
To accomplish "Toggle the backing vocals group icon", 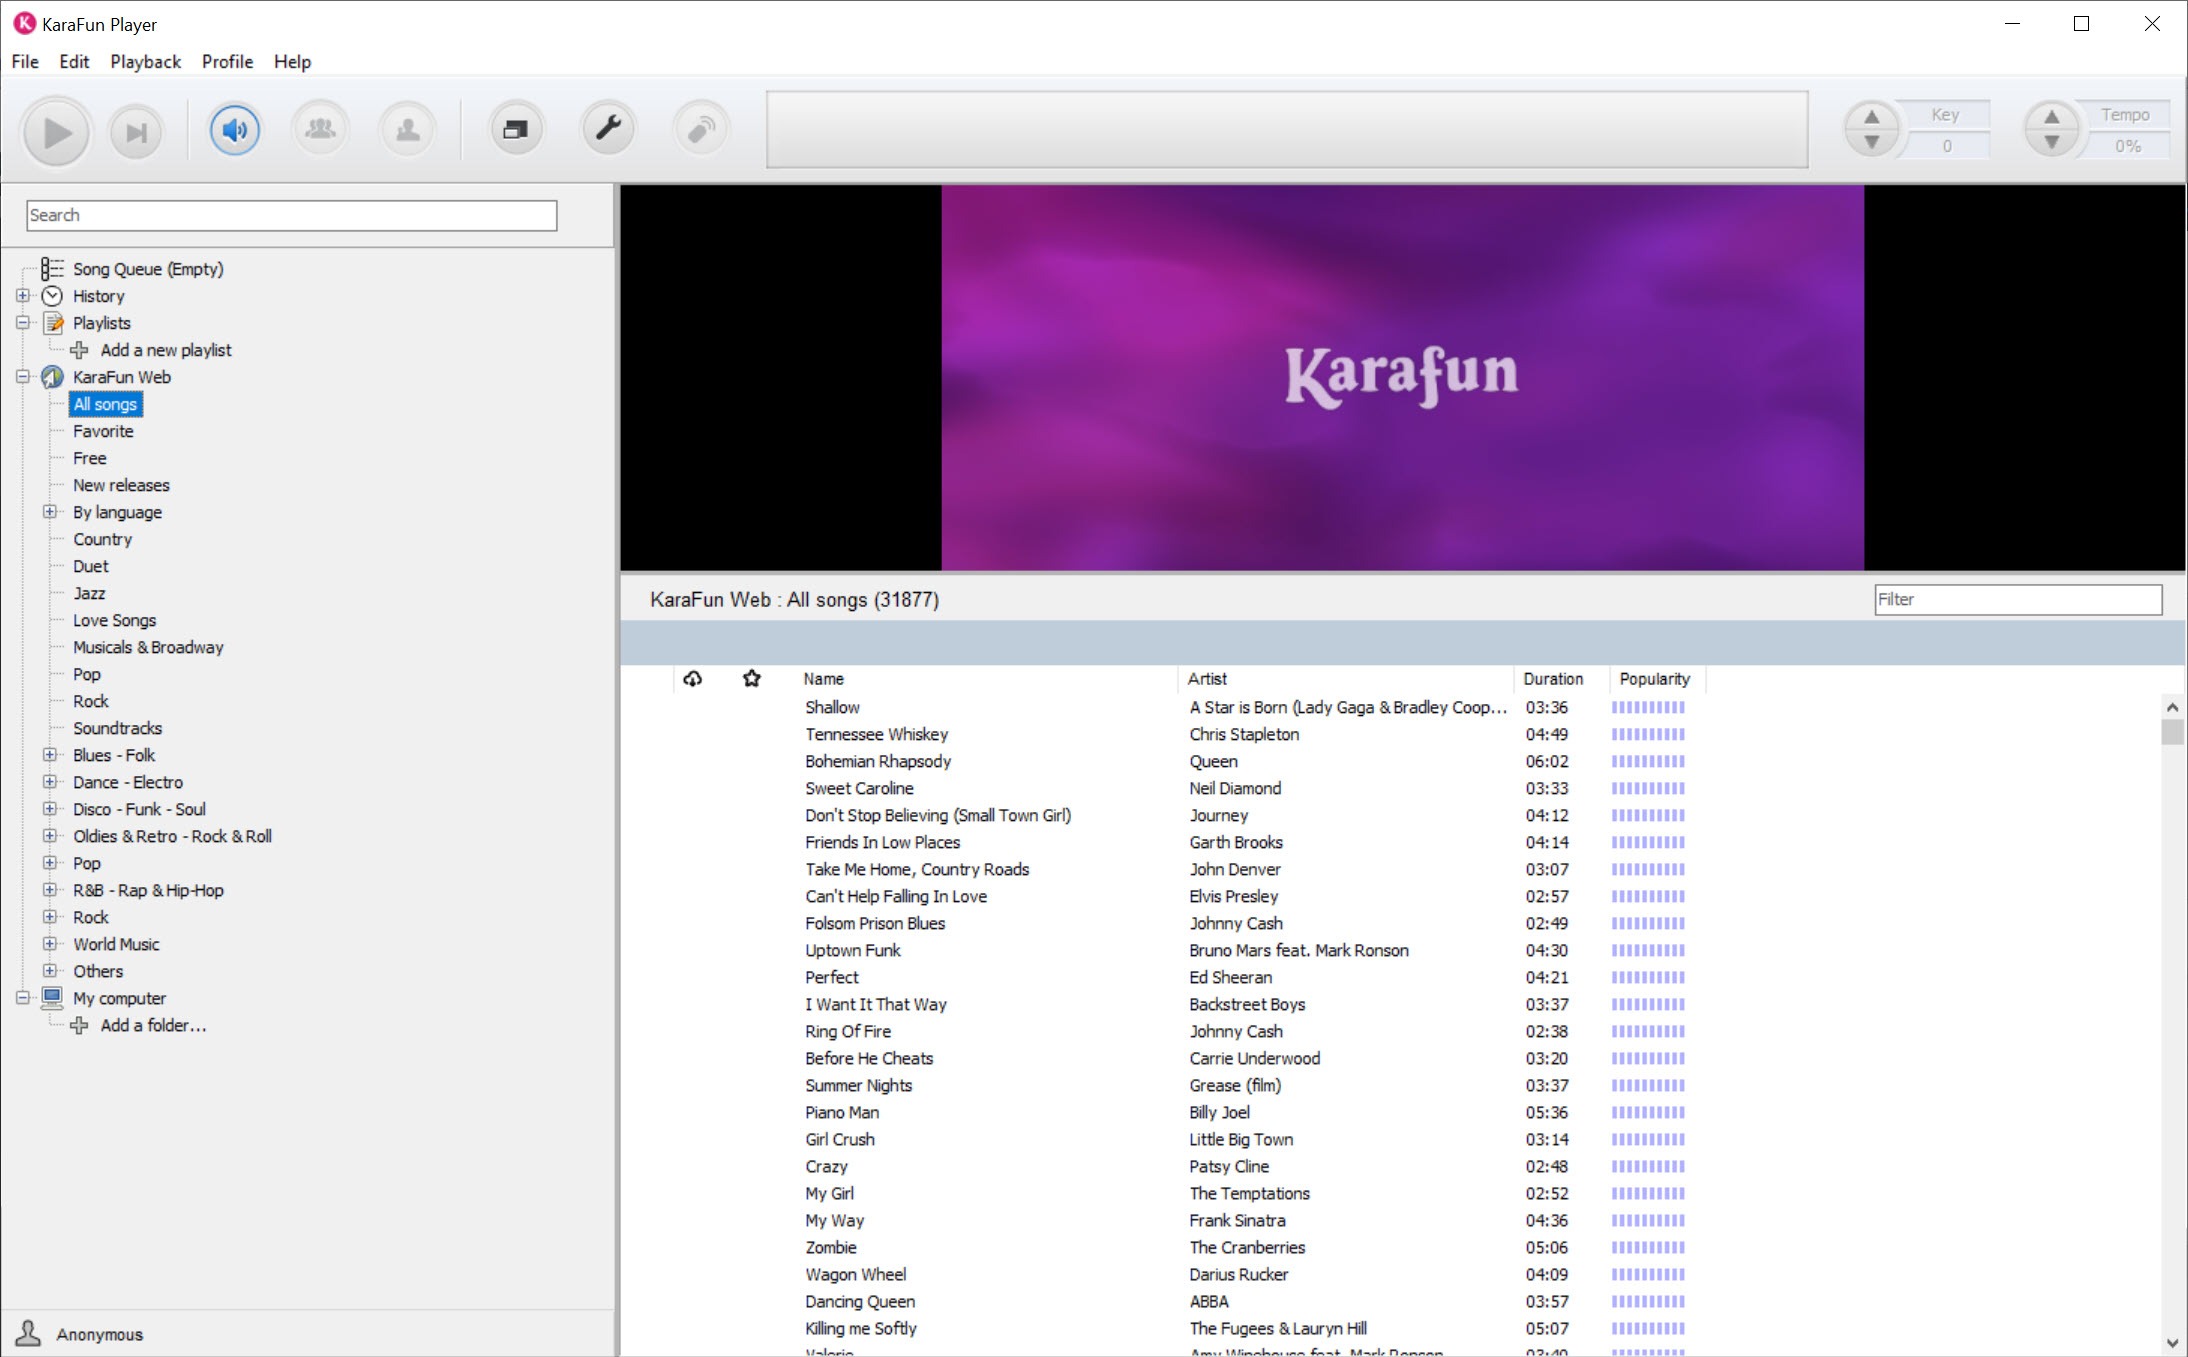I will (320, 130).
